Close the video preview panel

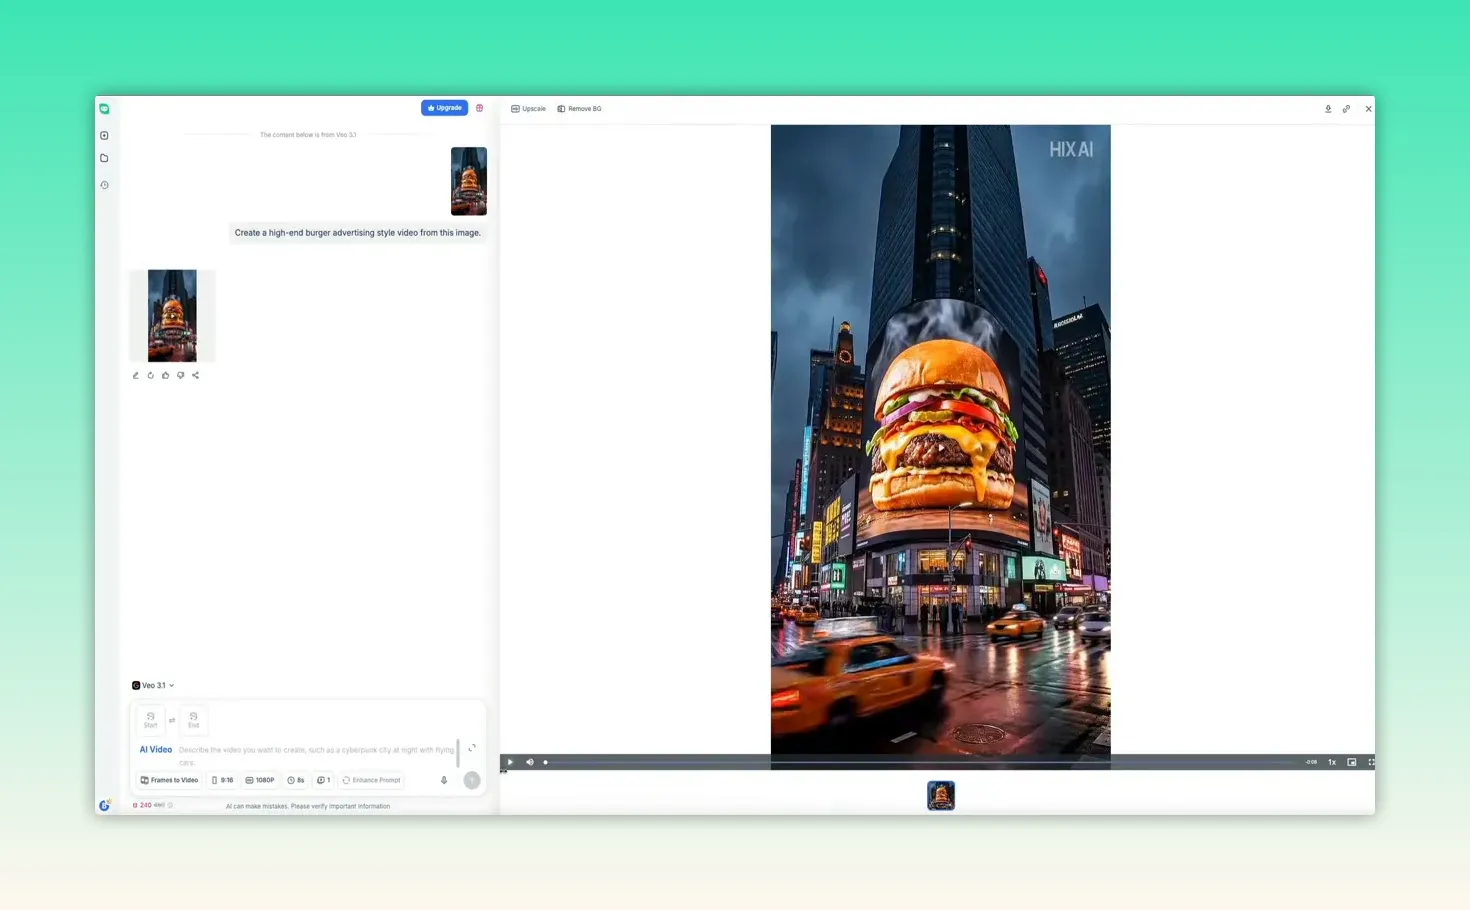[x=1368, y=109]
